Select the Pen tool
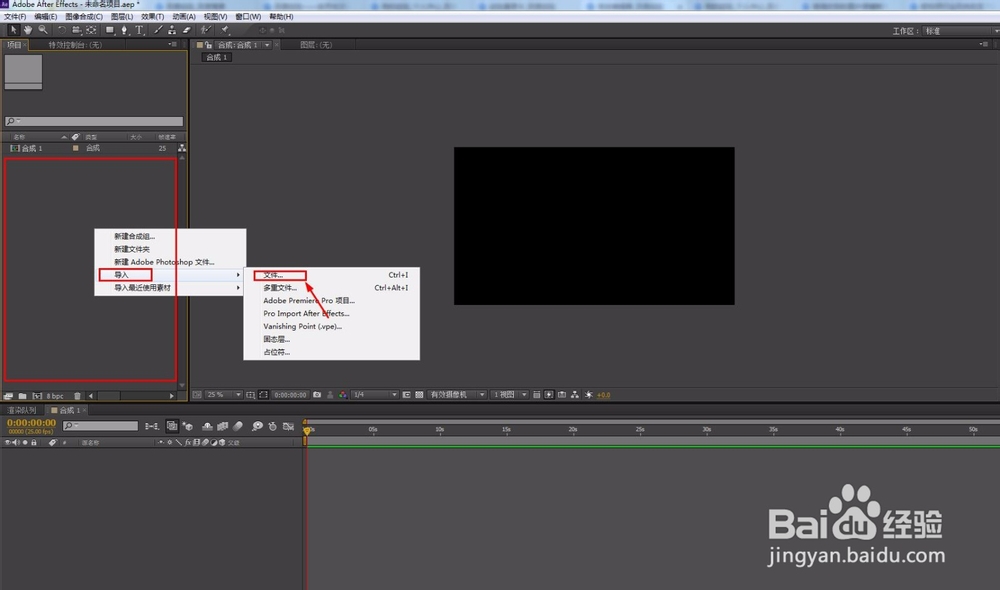 coord(124,30)
